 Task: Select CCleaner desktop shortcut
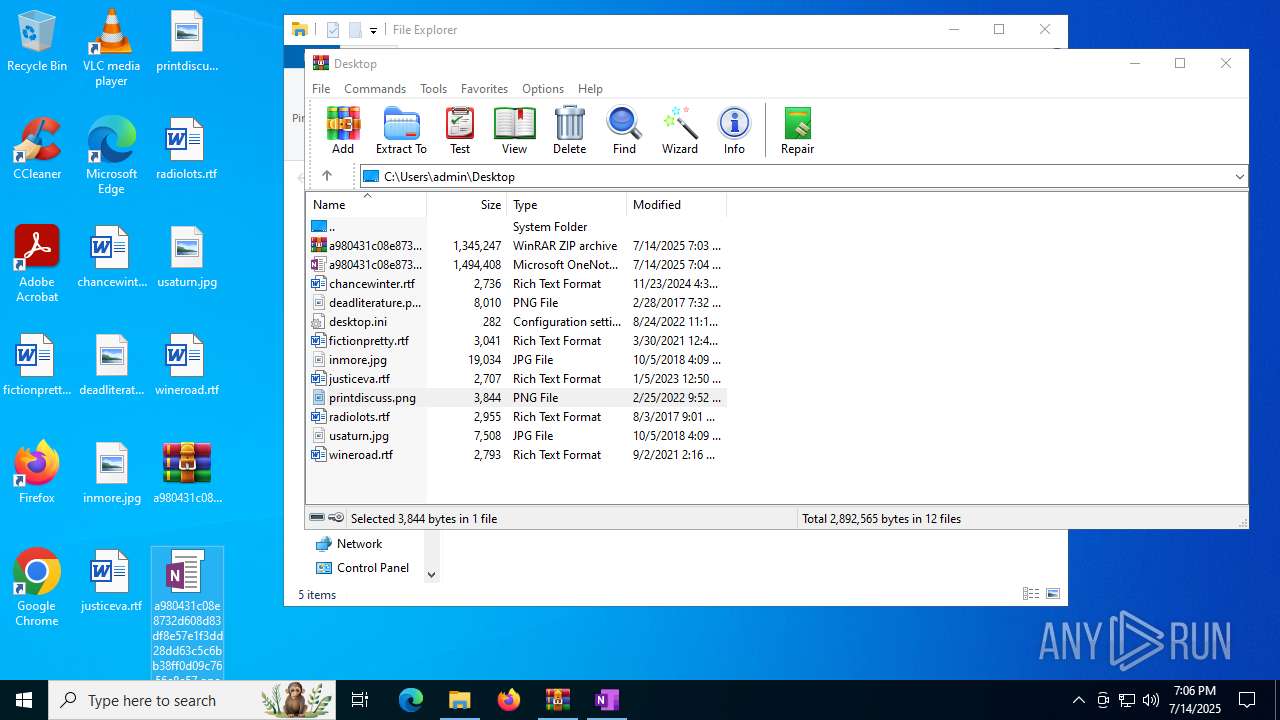(37, 149)
